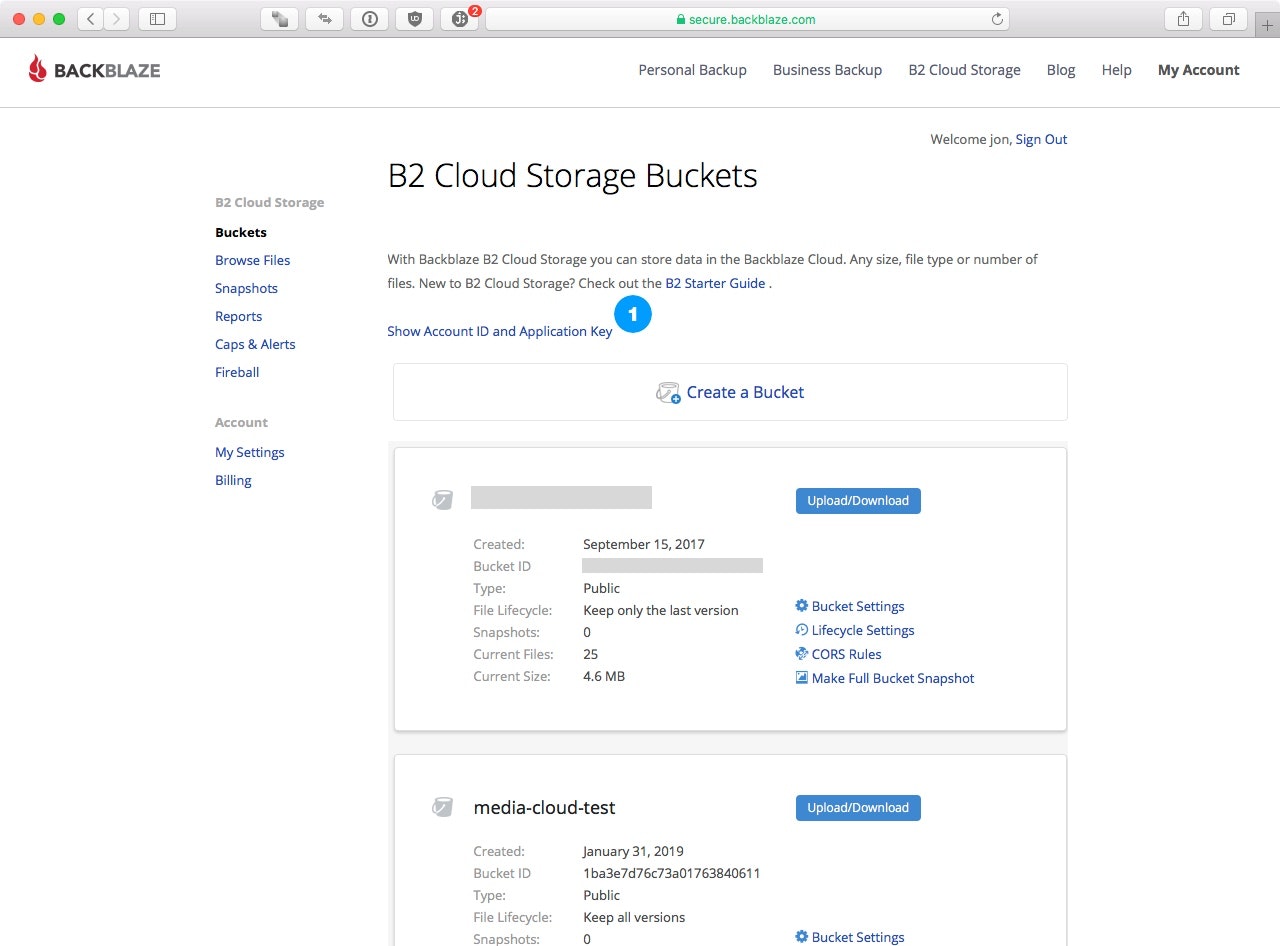Screen dimensions: 1280x946
Task: Click the 1Password extension icon in toolbar
Action: [x=370, y=18]
